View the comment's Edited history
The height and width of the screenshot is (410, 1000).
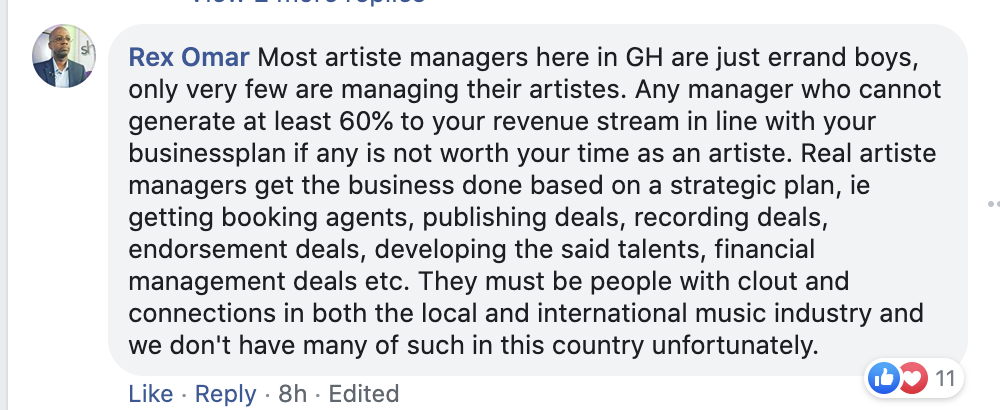coord(364,394)
